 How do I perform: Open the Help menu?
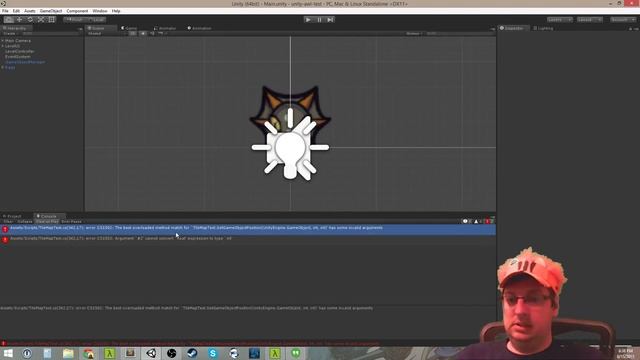[116, 11]
